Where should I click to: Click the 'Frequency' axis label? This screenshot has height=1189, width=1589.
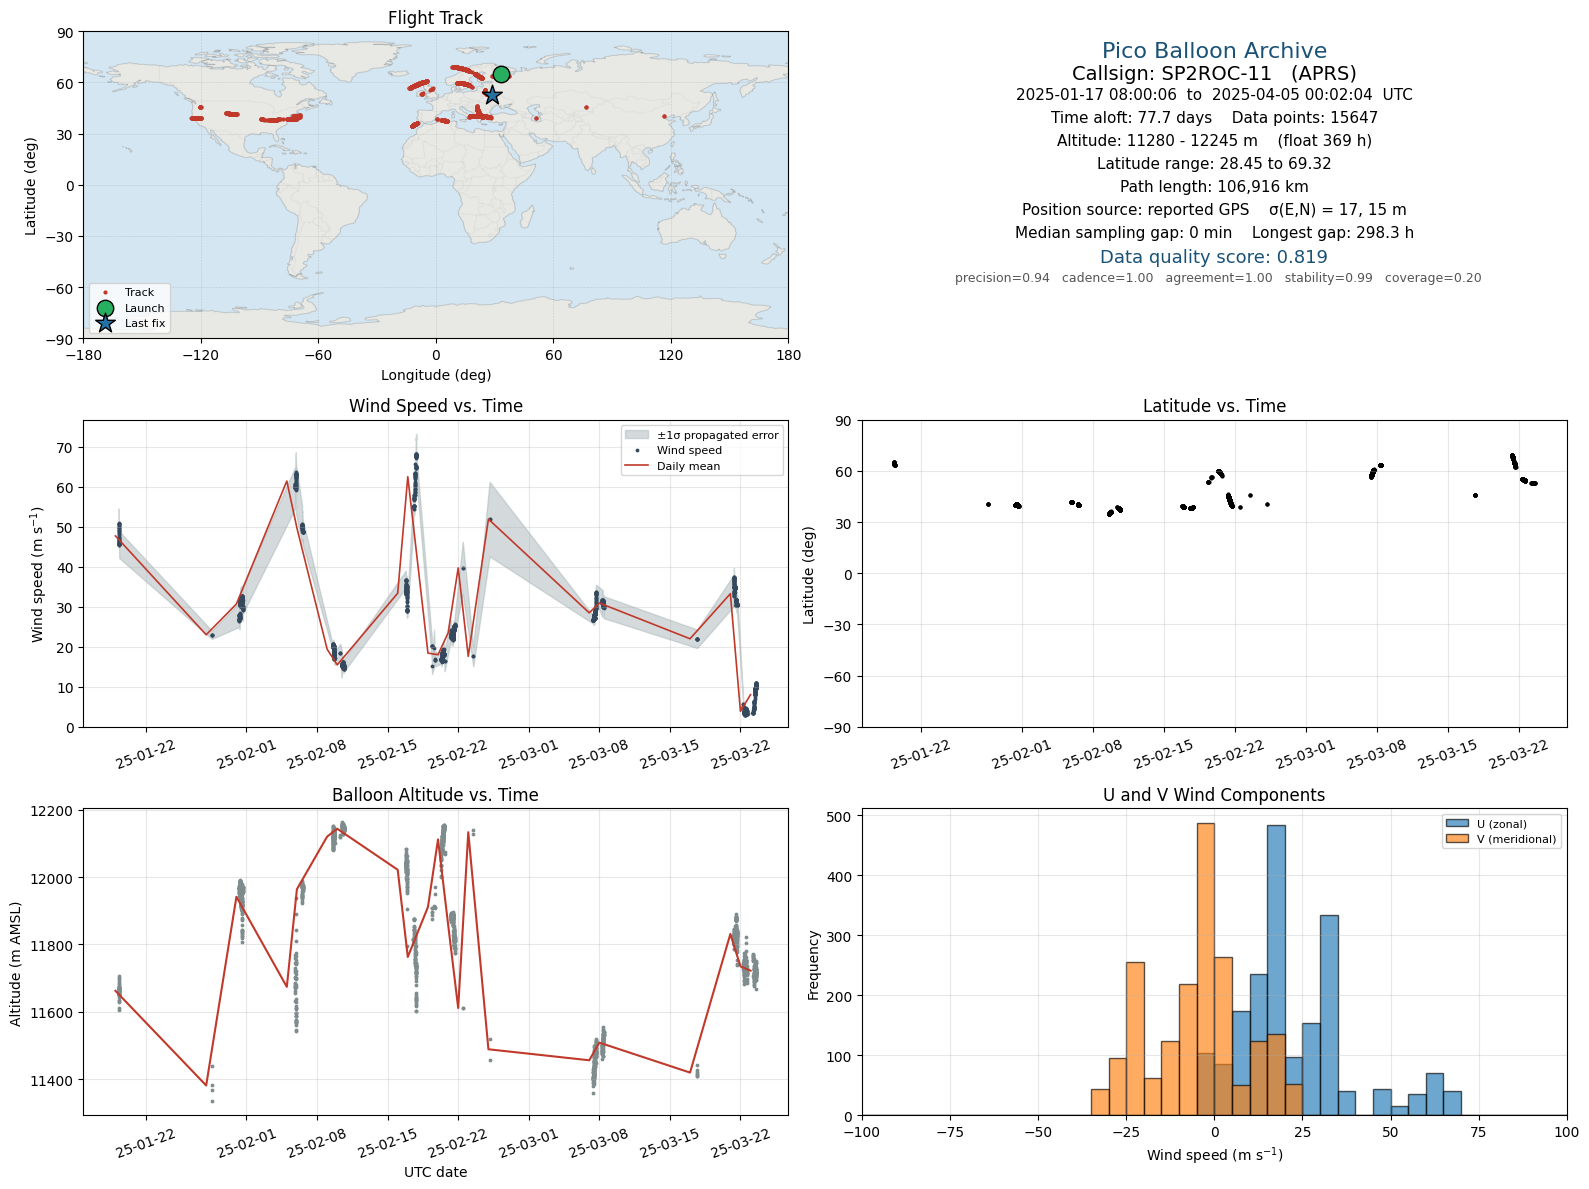tap(814, 965)
